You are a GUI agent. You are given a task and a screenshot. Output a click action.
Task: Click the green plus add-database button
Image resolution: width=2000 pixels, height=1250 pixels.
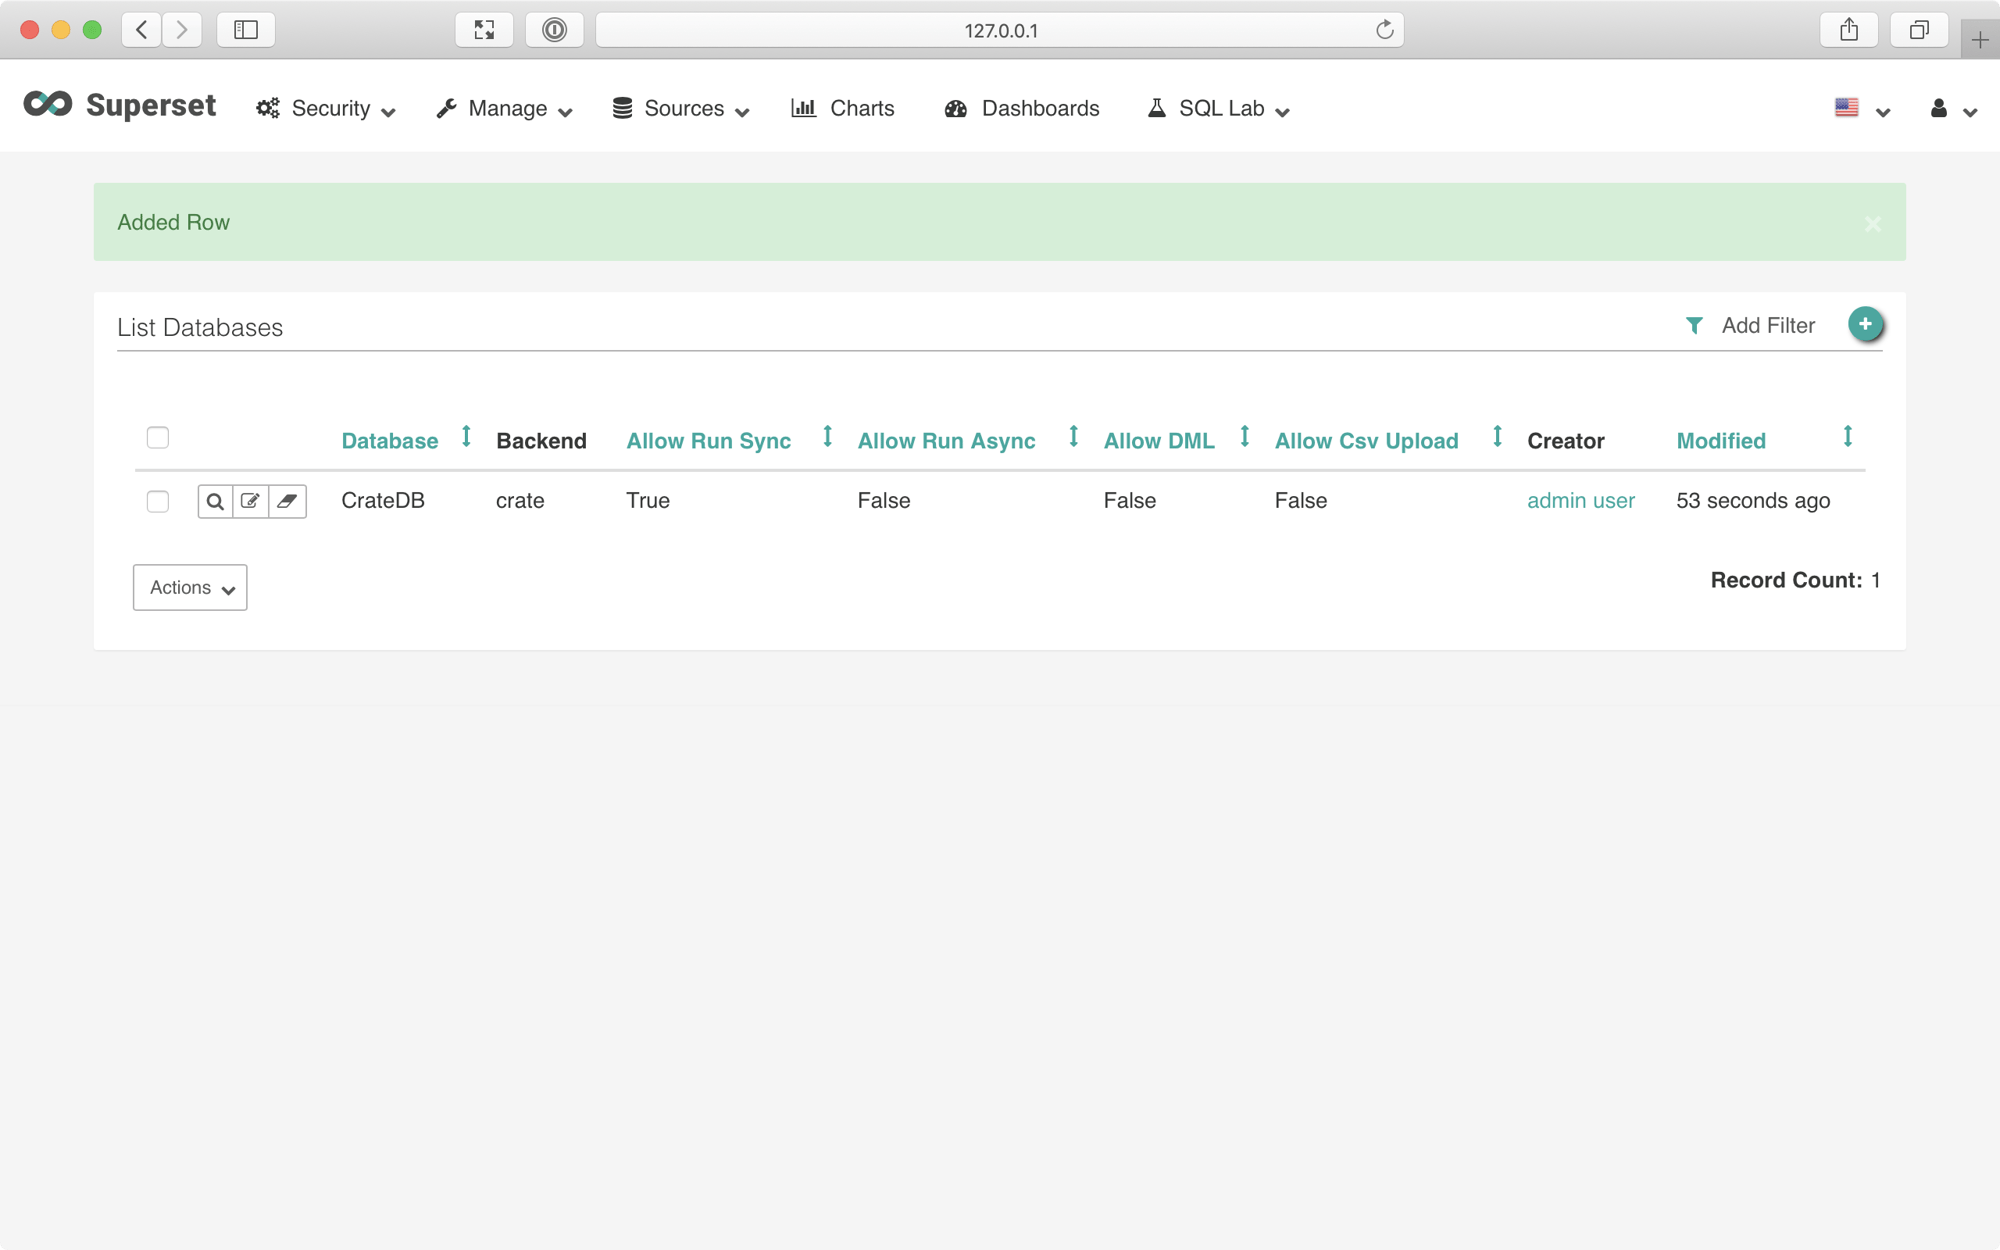pos(1865,324)
